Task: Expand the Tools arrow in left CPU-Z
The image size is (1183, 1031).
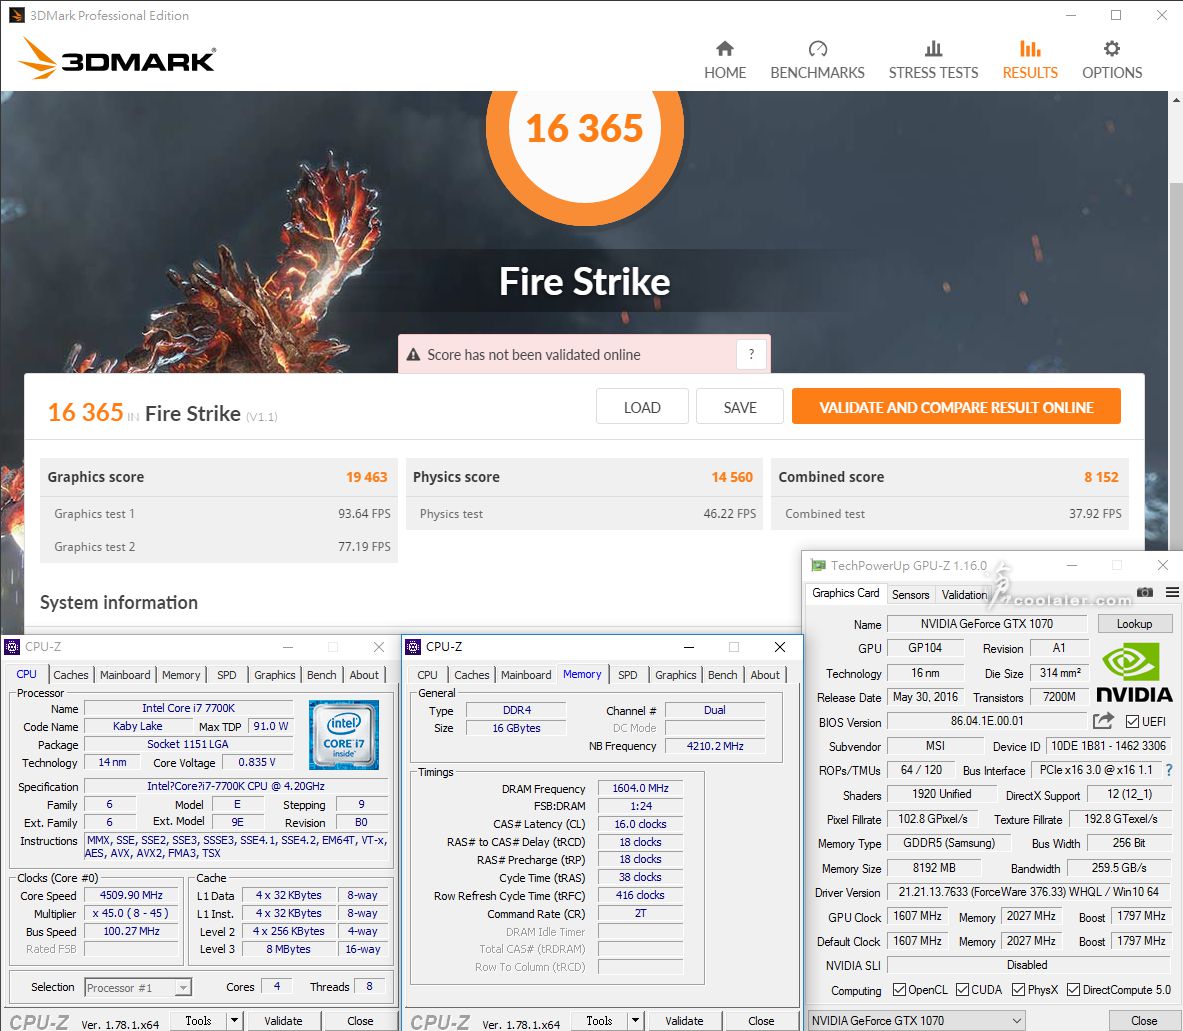Action: [x=235, y=1020]
